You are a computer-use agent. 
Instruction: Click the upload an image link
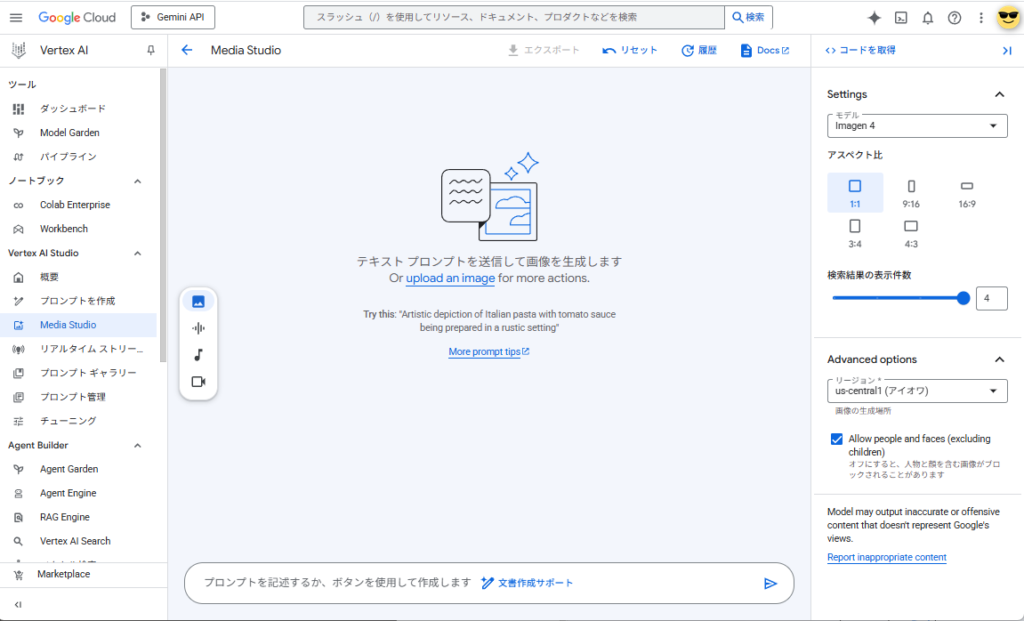pos(450,278)
